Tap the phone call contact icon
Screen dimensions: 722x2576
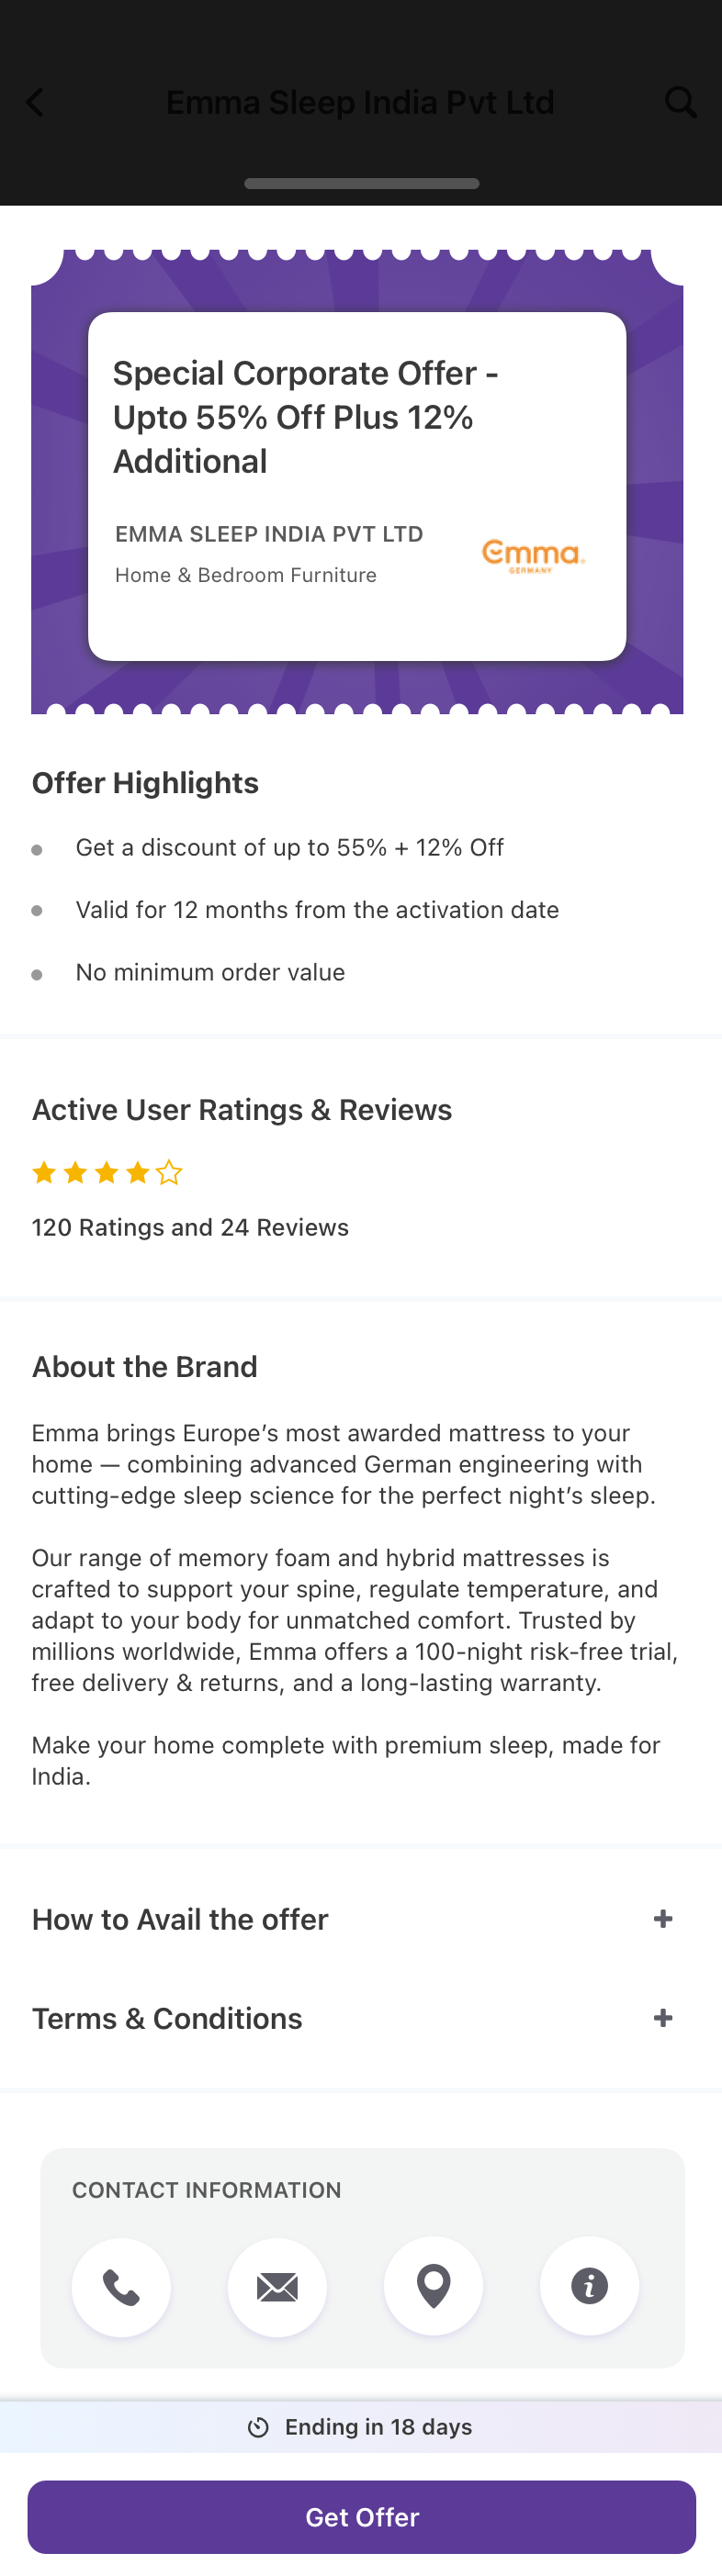click(x=121, y=2287)
